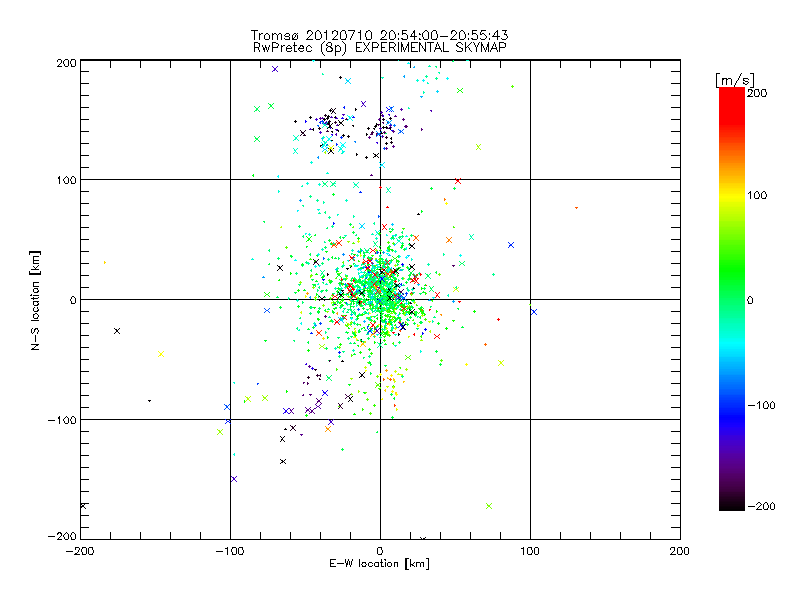The width and height of the screenshot is (800, 600).
Task: Click the '[m/s]' colorbar unit label
Action: tap(735, 80)
